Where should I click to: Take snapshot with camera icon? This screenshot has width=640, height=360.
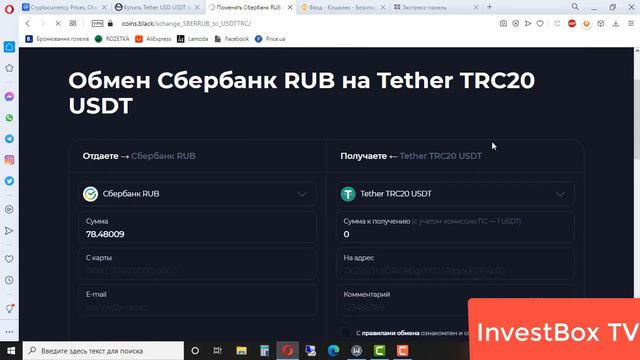pyautogui.click(x=503, y=24)
